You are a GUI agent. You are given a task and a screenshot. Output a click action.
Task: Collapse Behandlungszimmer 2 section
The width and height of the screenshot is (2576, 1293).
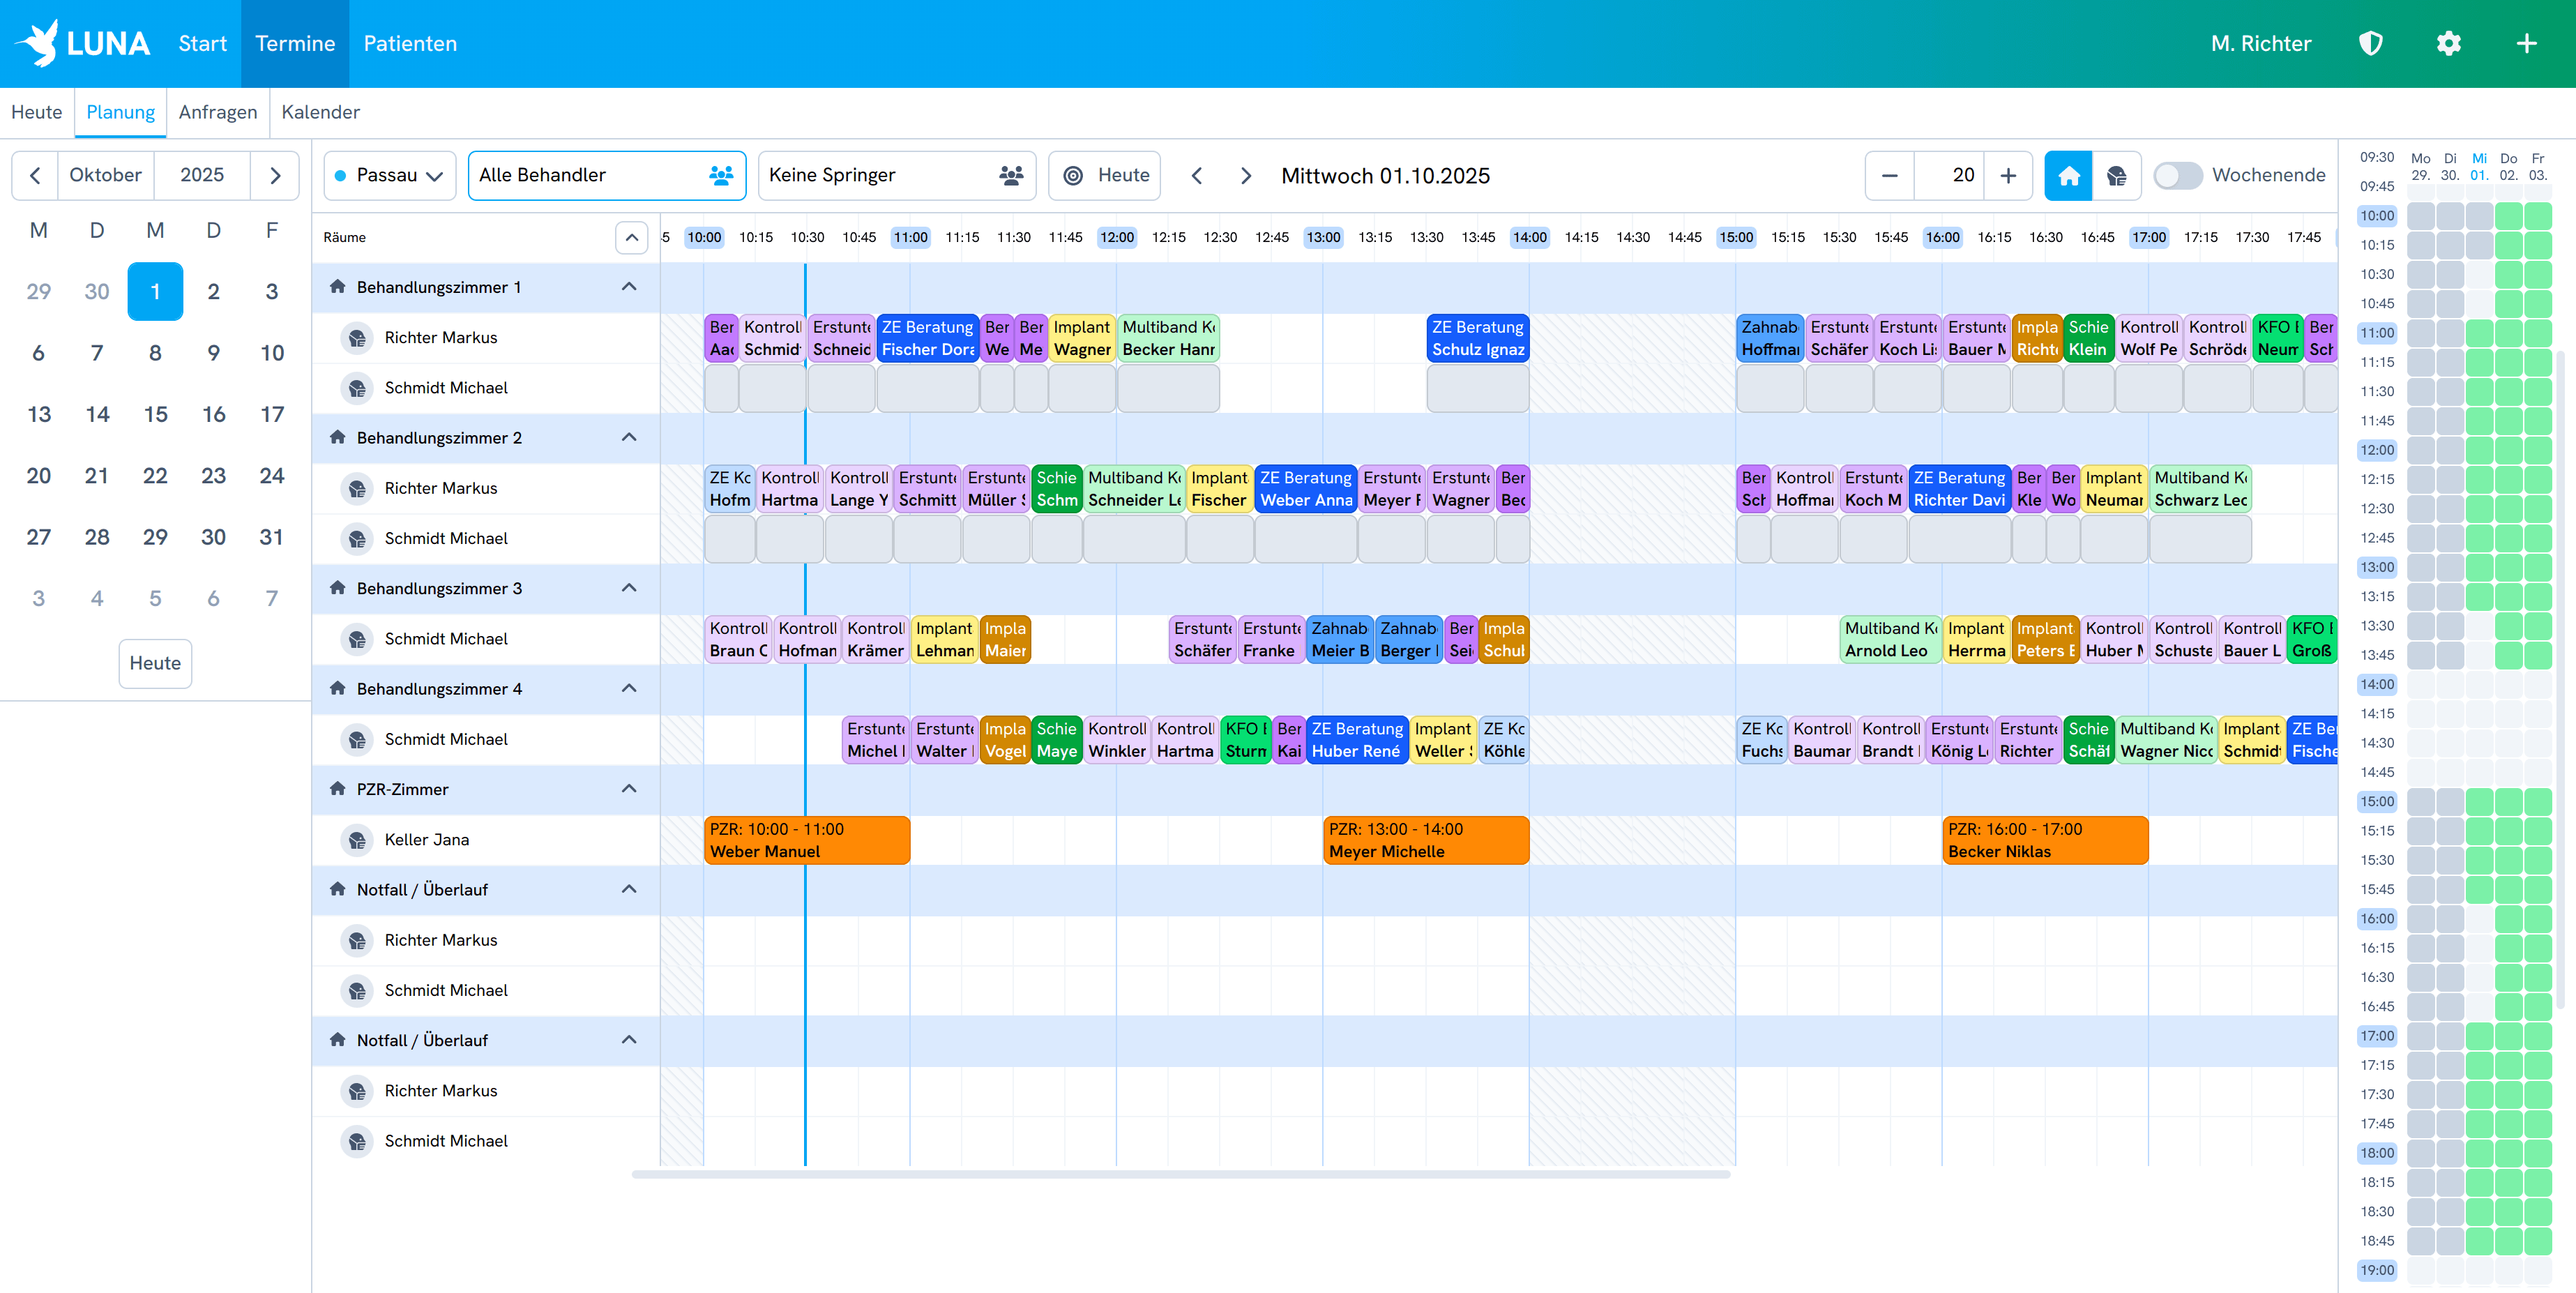(629, 437)
